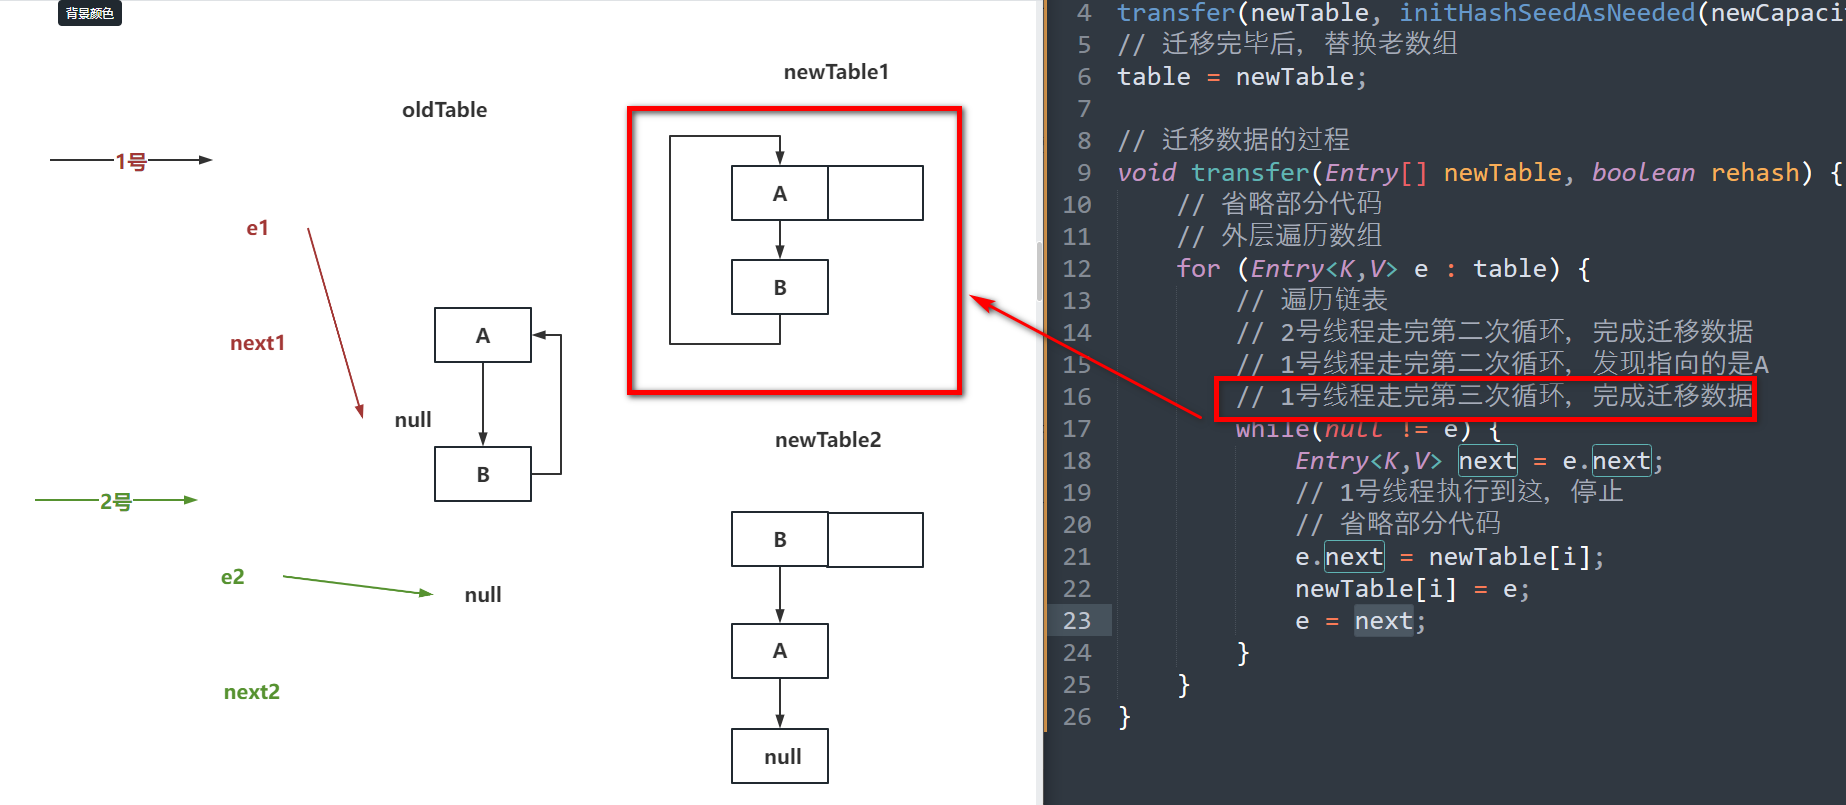Click the boolean keyword on line 9

pos(1643,173)
